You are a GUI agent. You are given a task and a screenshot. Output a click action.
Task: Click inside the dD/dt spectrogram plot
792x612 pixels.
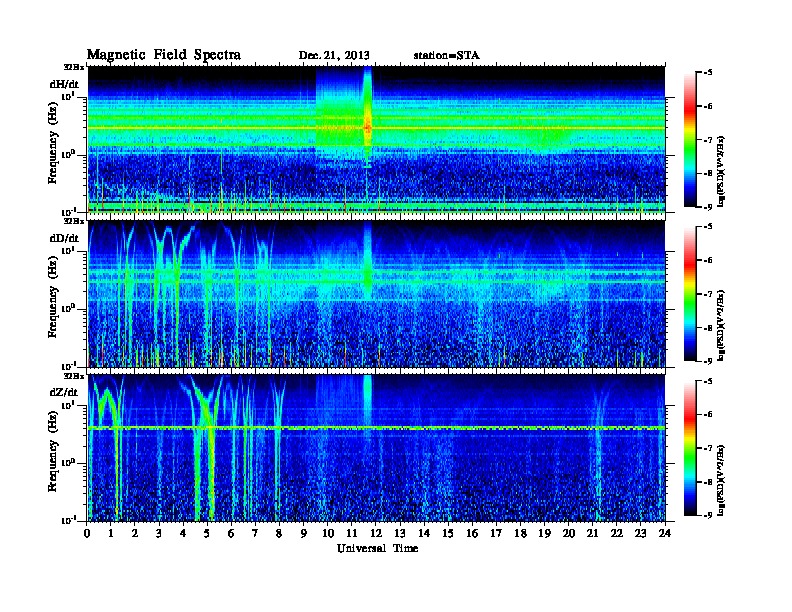point(376,294)
